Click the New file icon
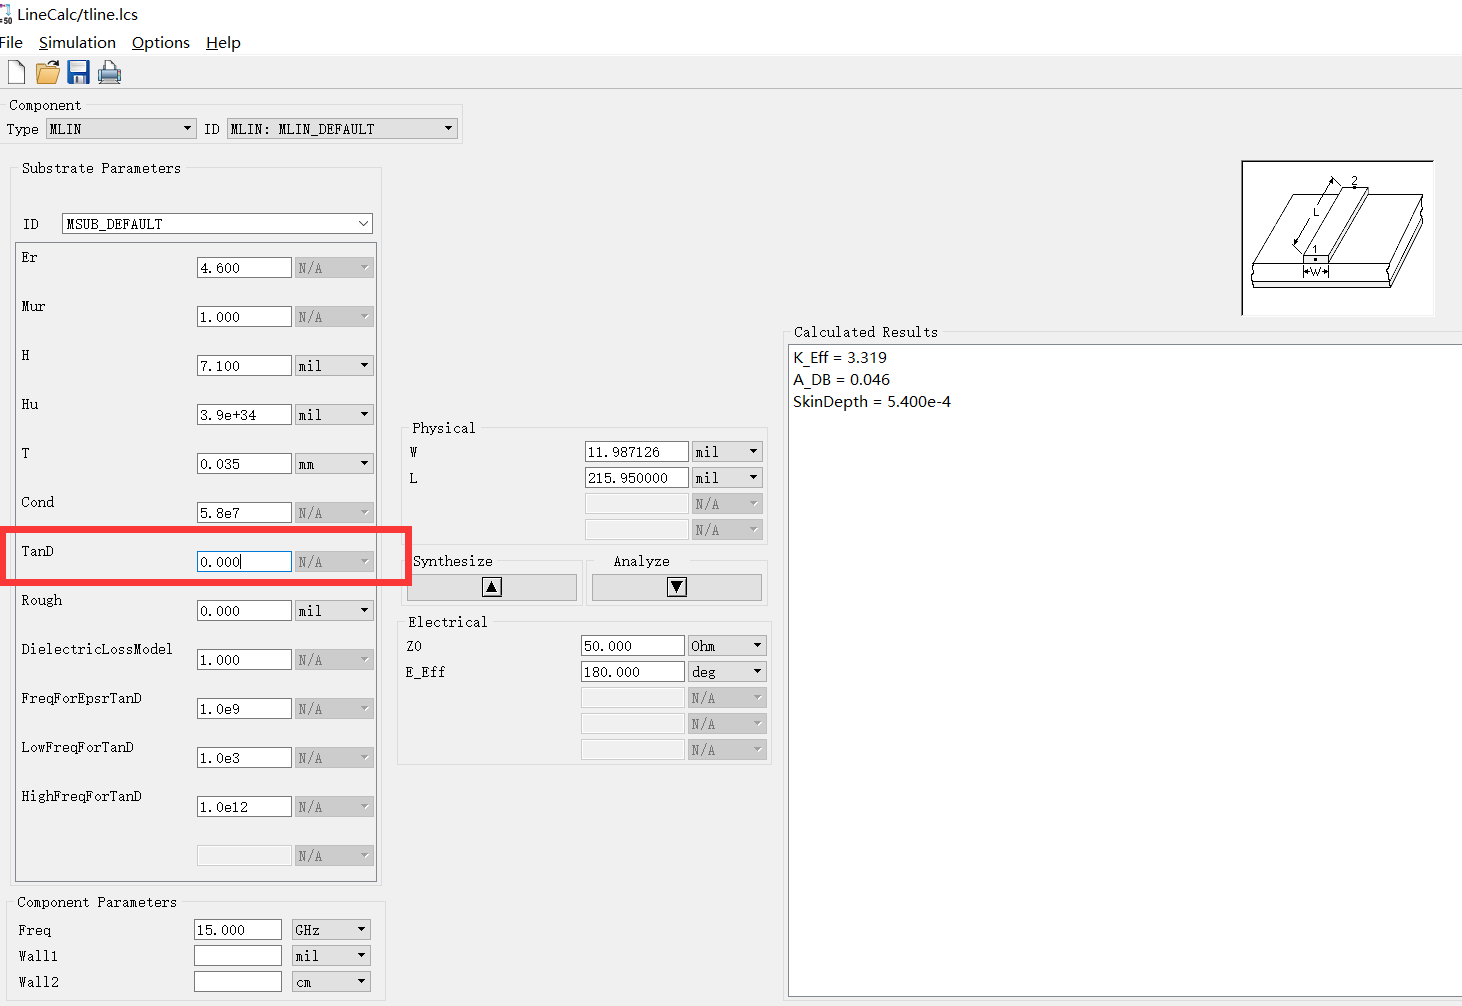Viewport: 1462px width, 1006px height. click(16, 72)
